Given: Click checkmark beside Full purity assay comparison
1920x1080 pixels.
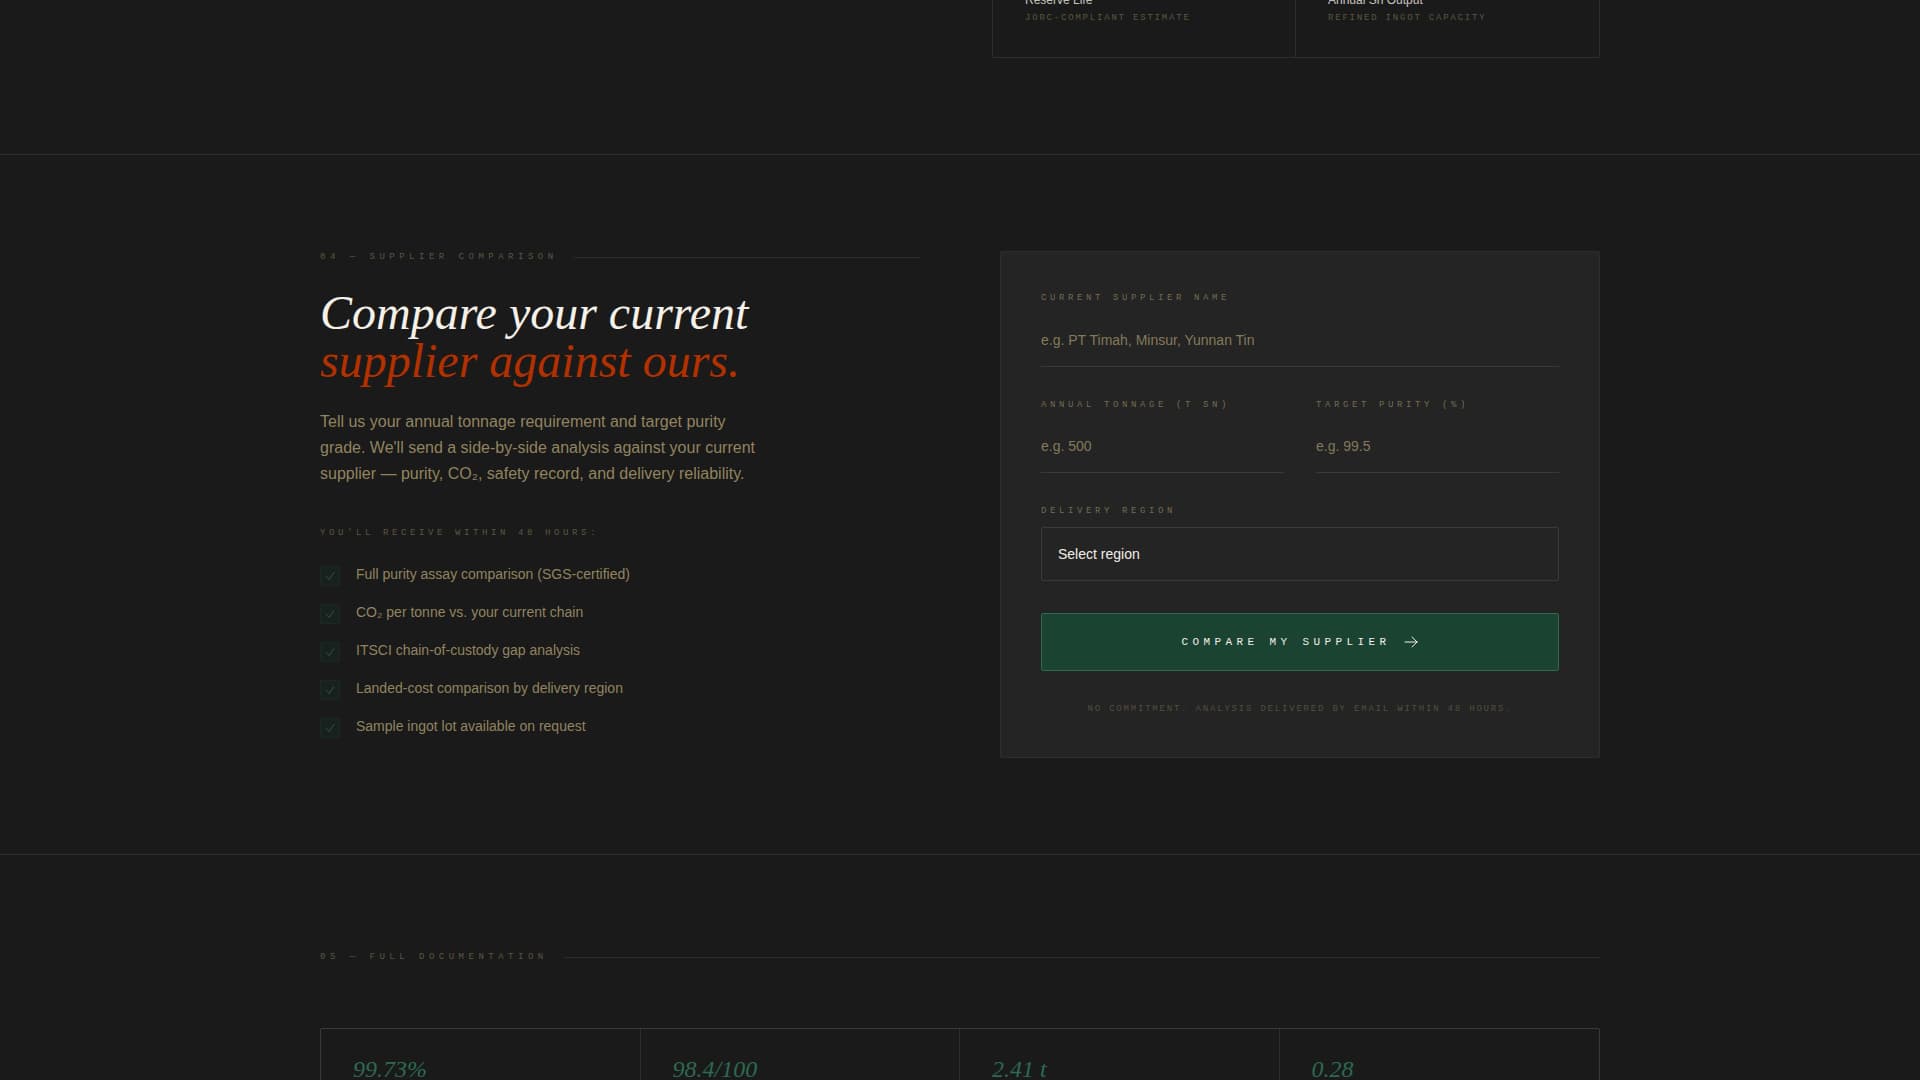Looking at the screenshot, I should pos(330,575).
